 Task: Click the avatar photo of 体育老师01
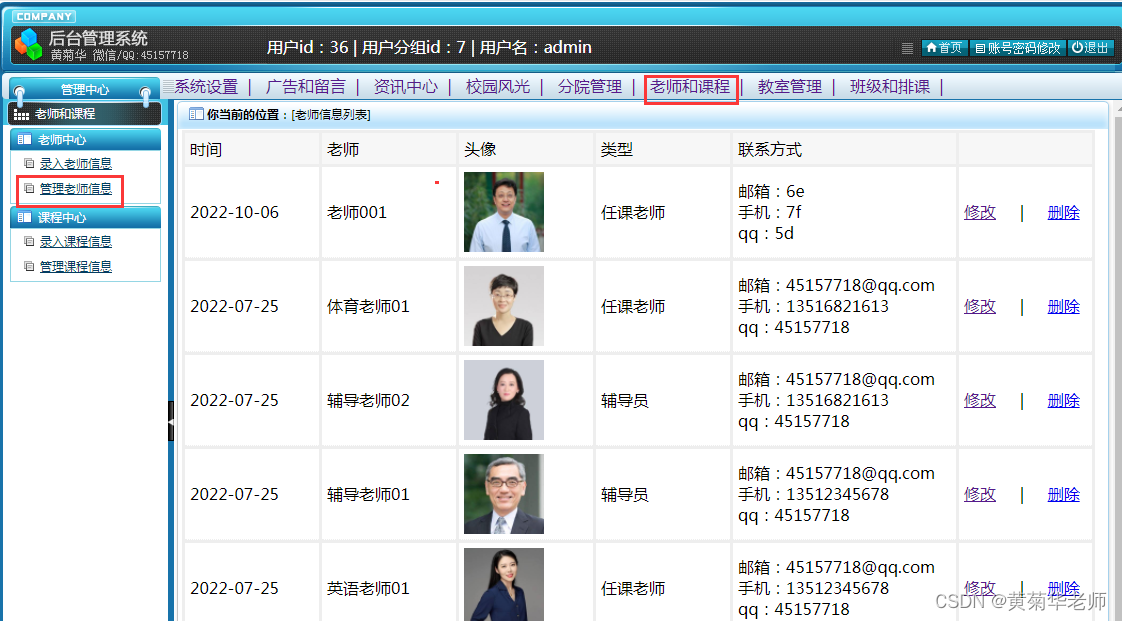click(x=504, y=306)
